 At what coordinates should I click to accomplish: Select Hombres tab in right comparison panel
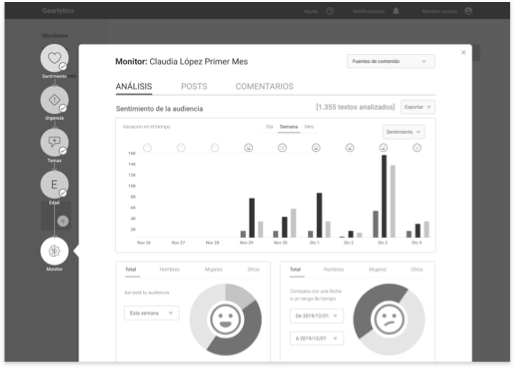(x=334, y=269)
